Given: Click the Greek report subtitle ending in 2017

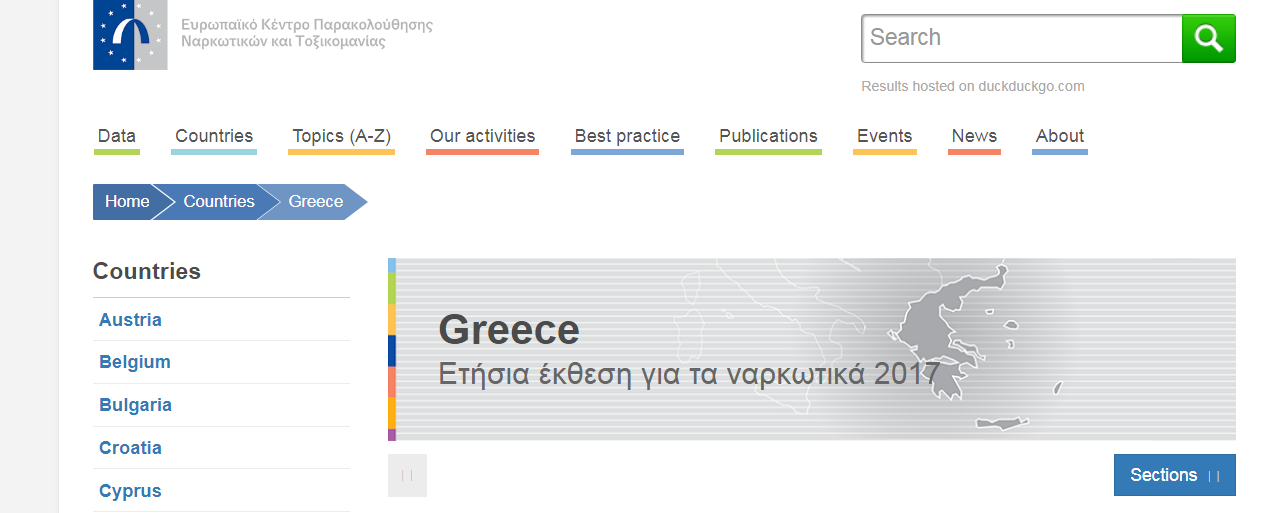Looking at the screenshot, I should tap(689, 375).
